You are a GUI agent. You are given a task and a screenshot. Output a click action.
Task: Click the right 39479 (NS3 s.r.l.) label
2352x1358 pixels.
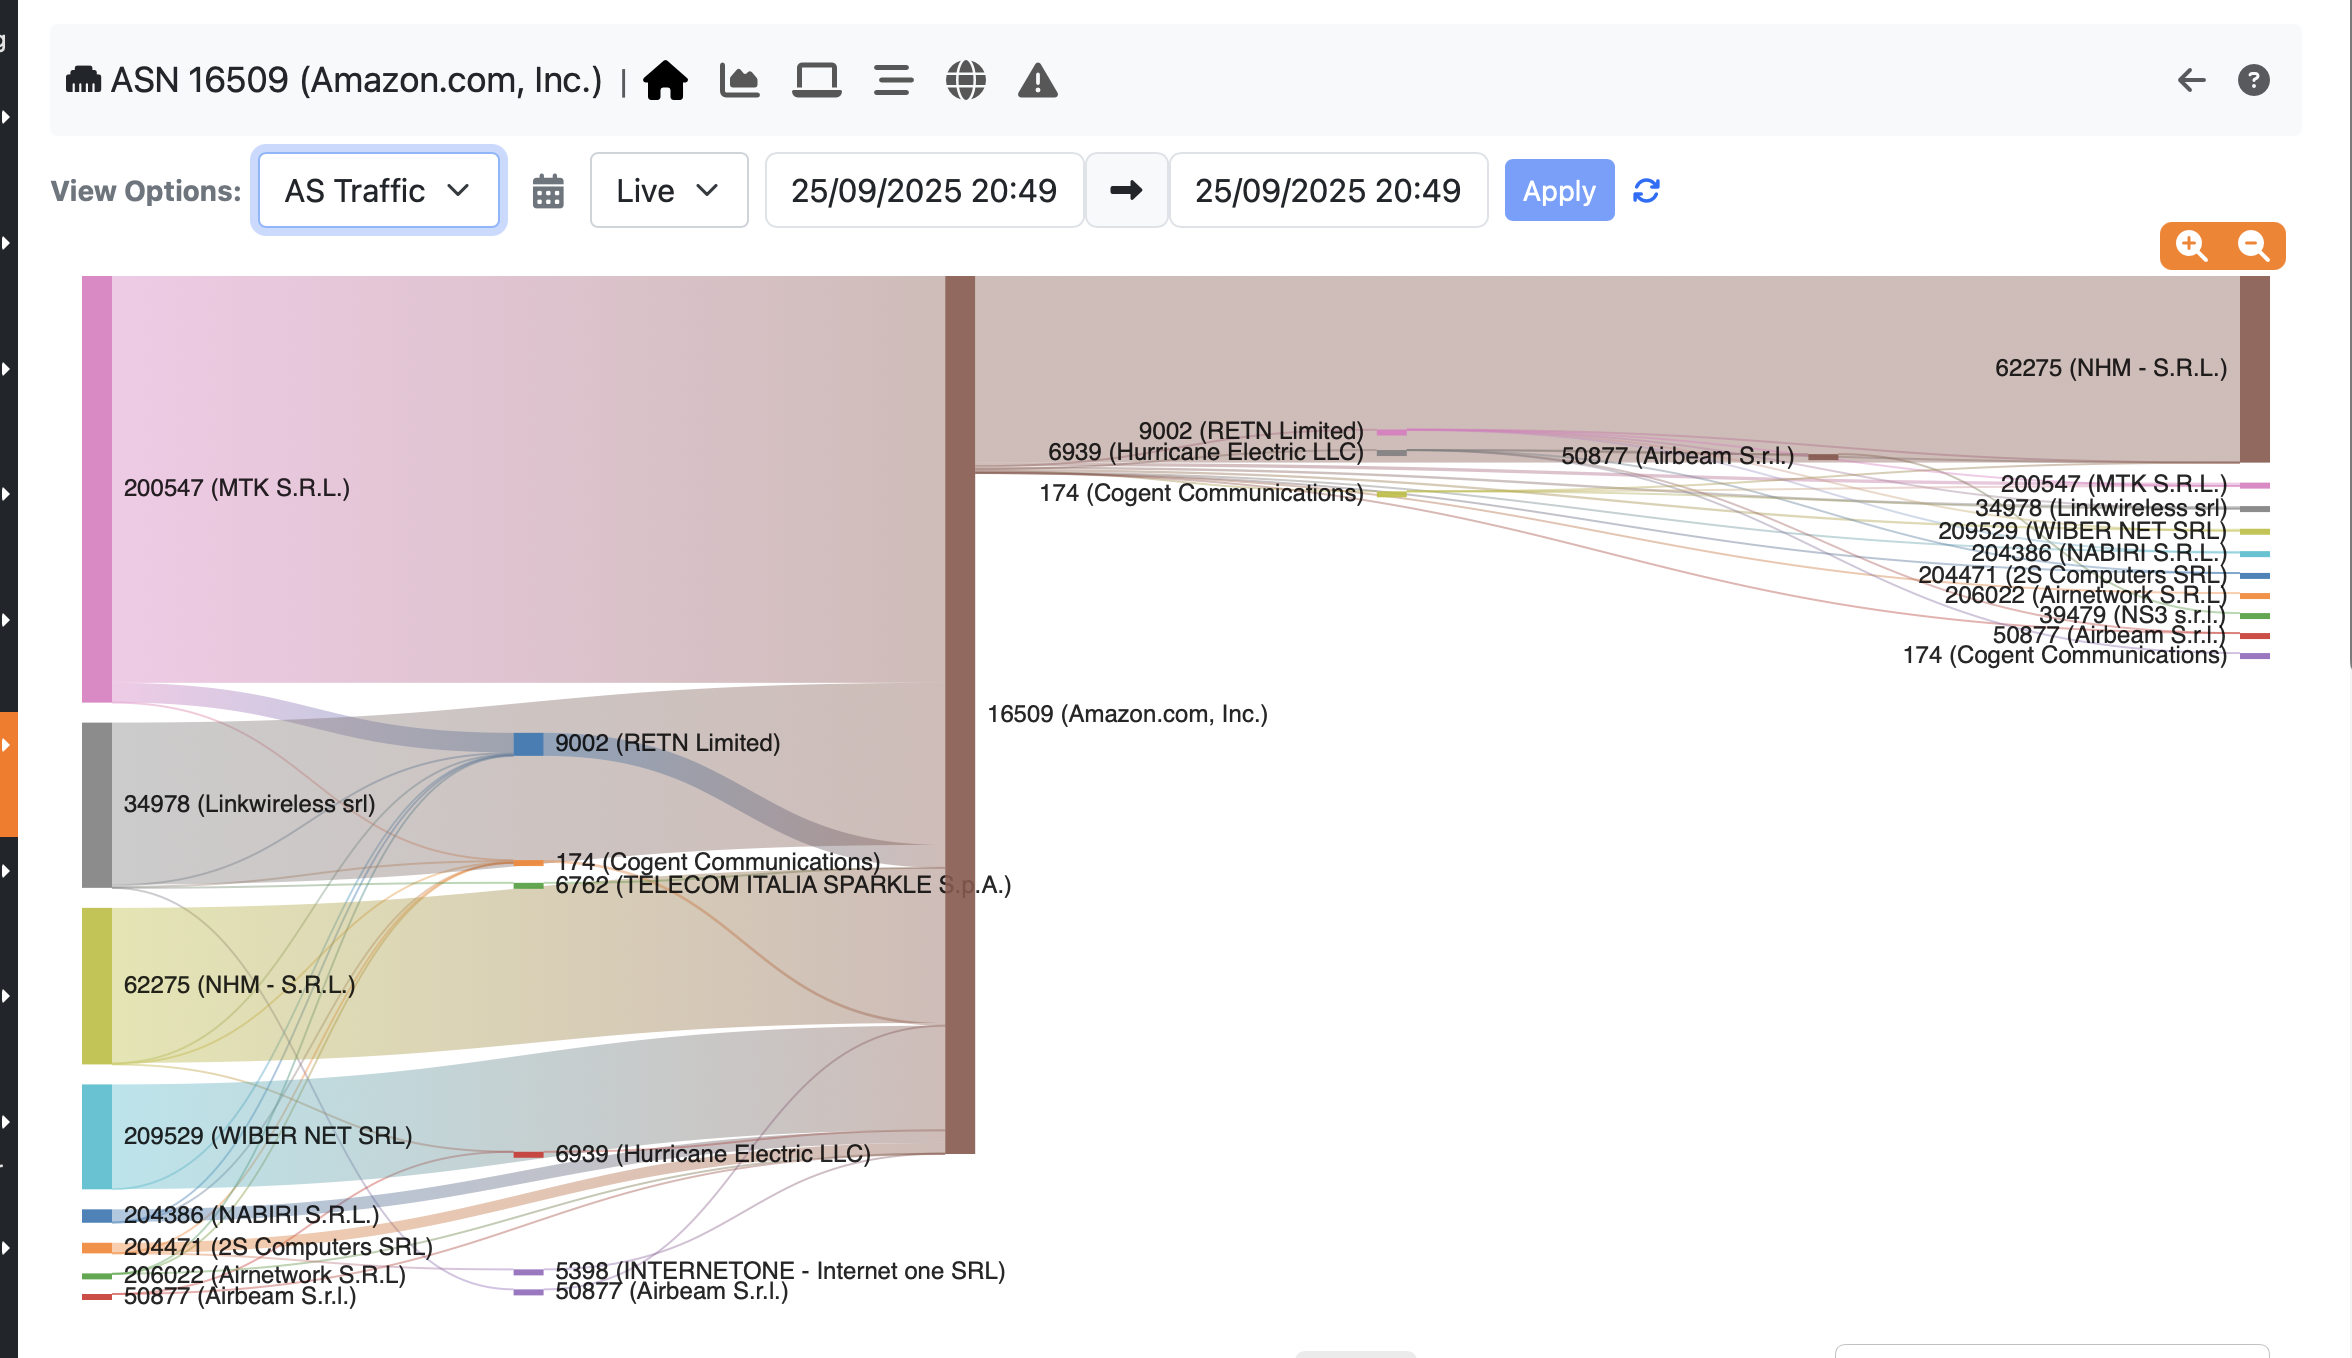[x=2133, y=615]
